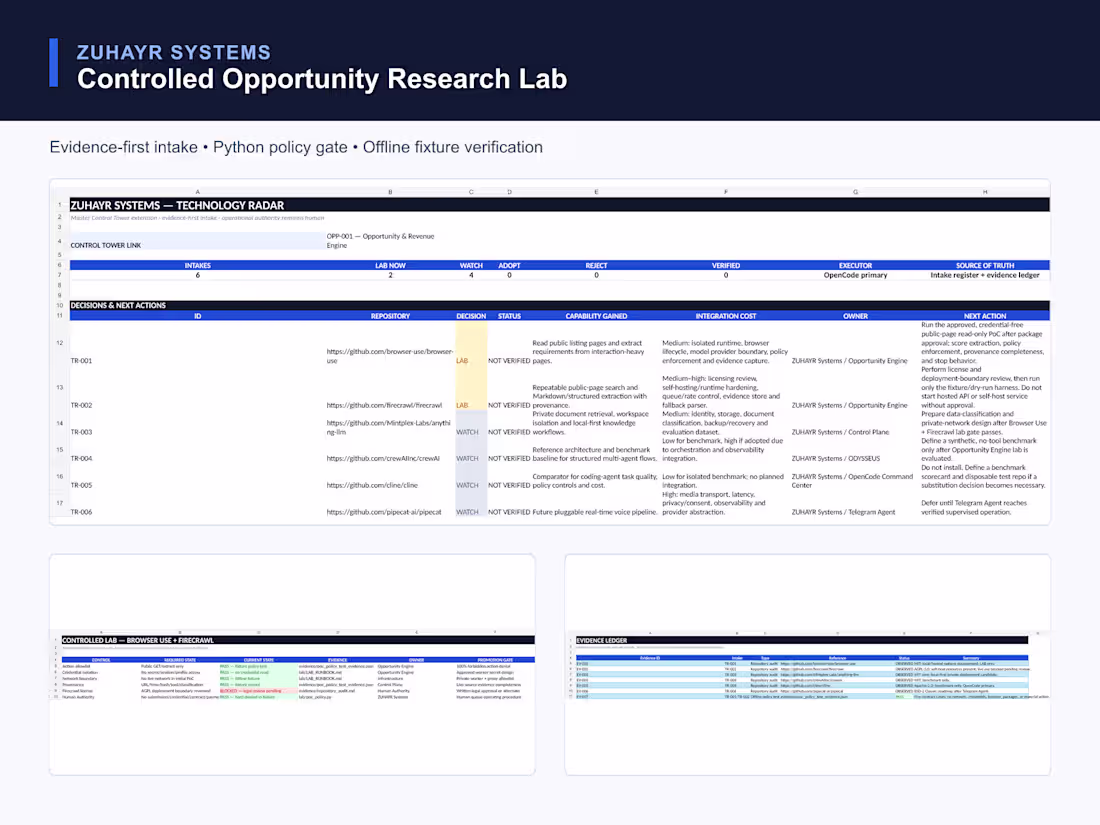Select the TR-005 ID cell

pyautogui.click(x=81, y=485)
